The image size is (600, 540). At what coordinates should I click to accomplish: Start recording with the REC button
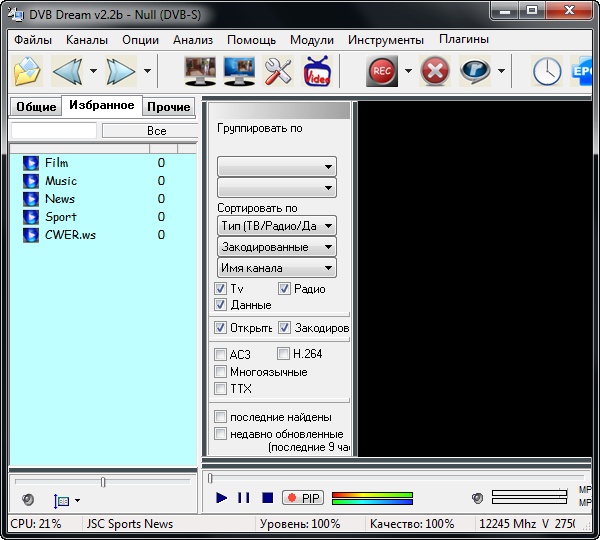[x=381, y=71]
